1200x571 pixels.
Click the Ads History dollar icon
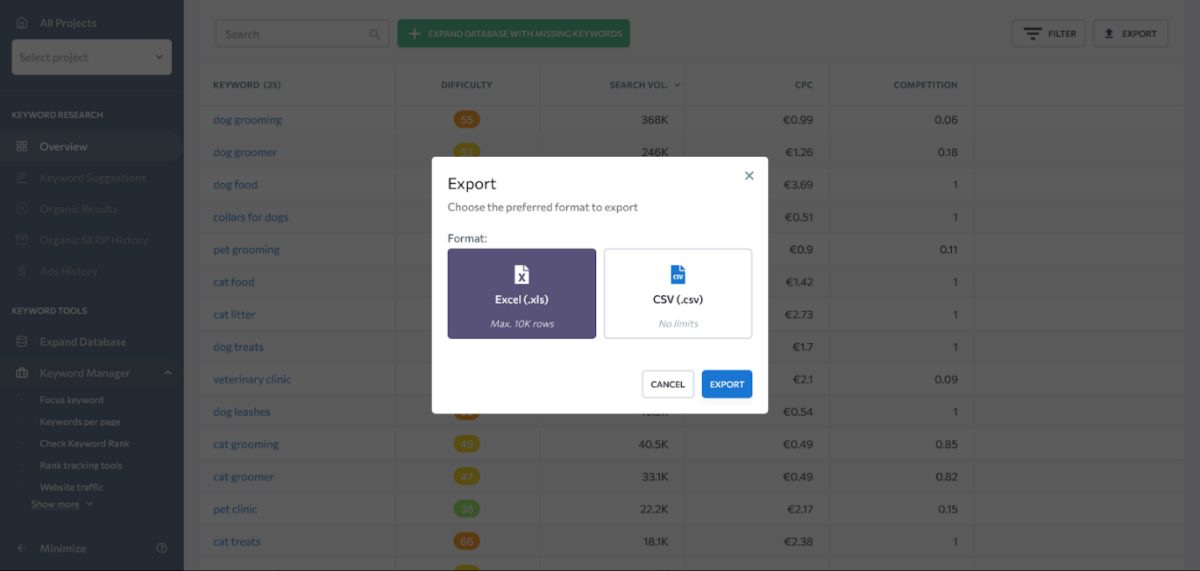pyautogui.click(x=22, y=271)
